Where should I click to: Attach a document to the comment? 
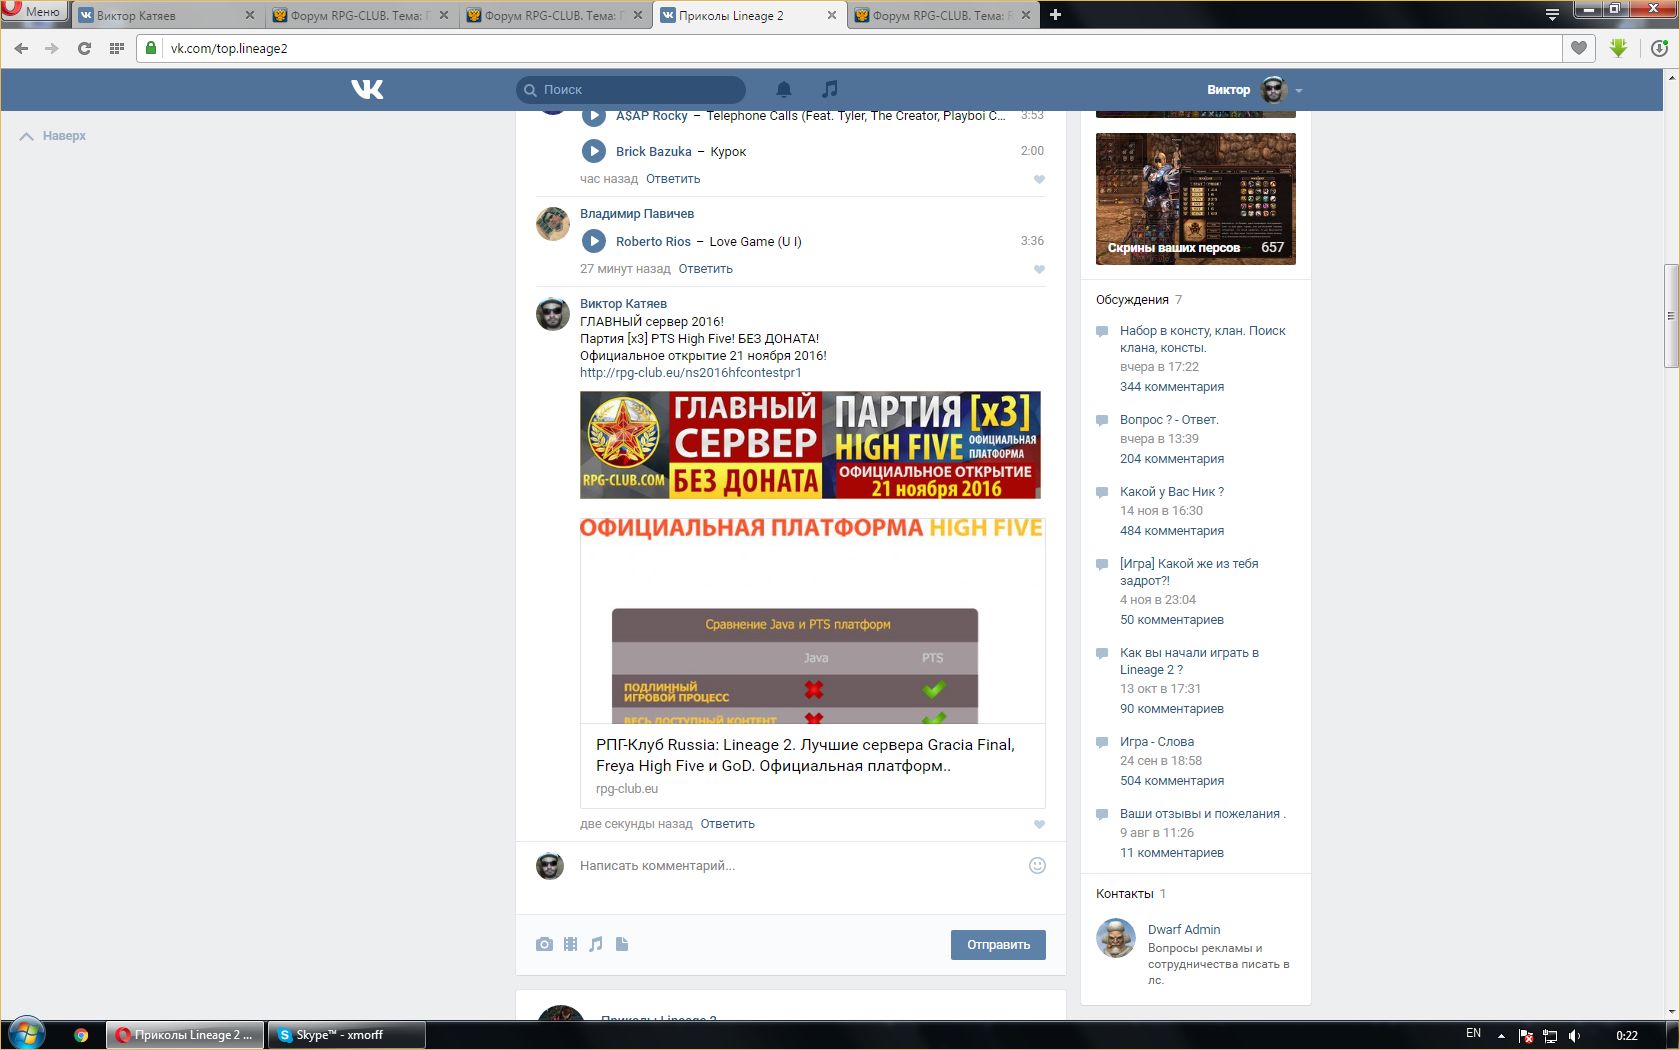[622, 944]
